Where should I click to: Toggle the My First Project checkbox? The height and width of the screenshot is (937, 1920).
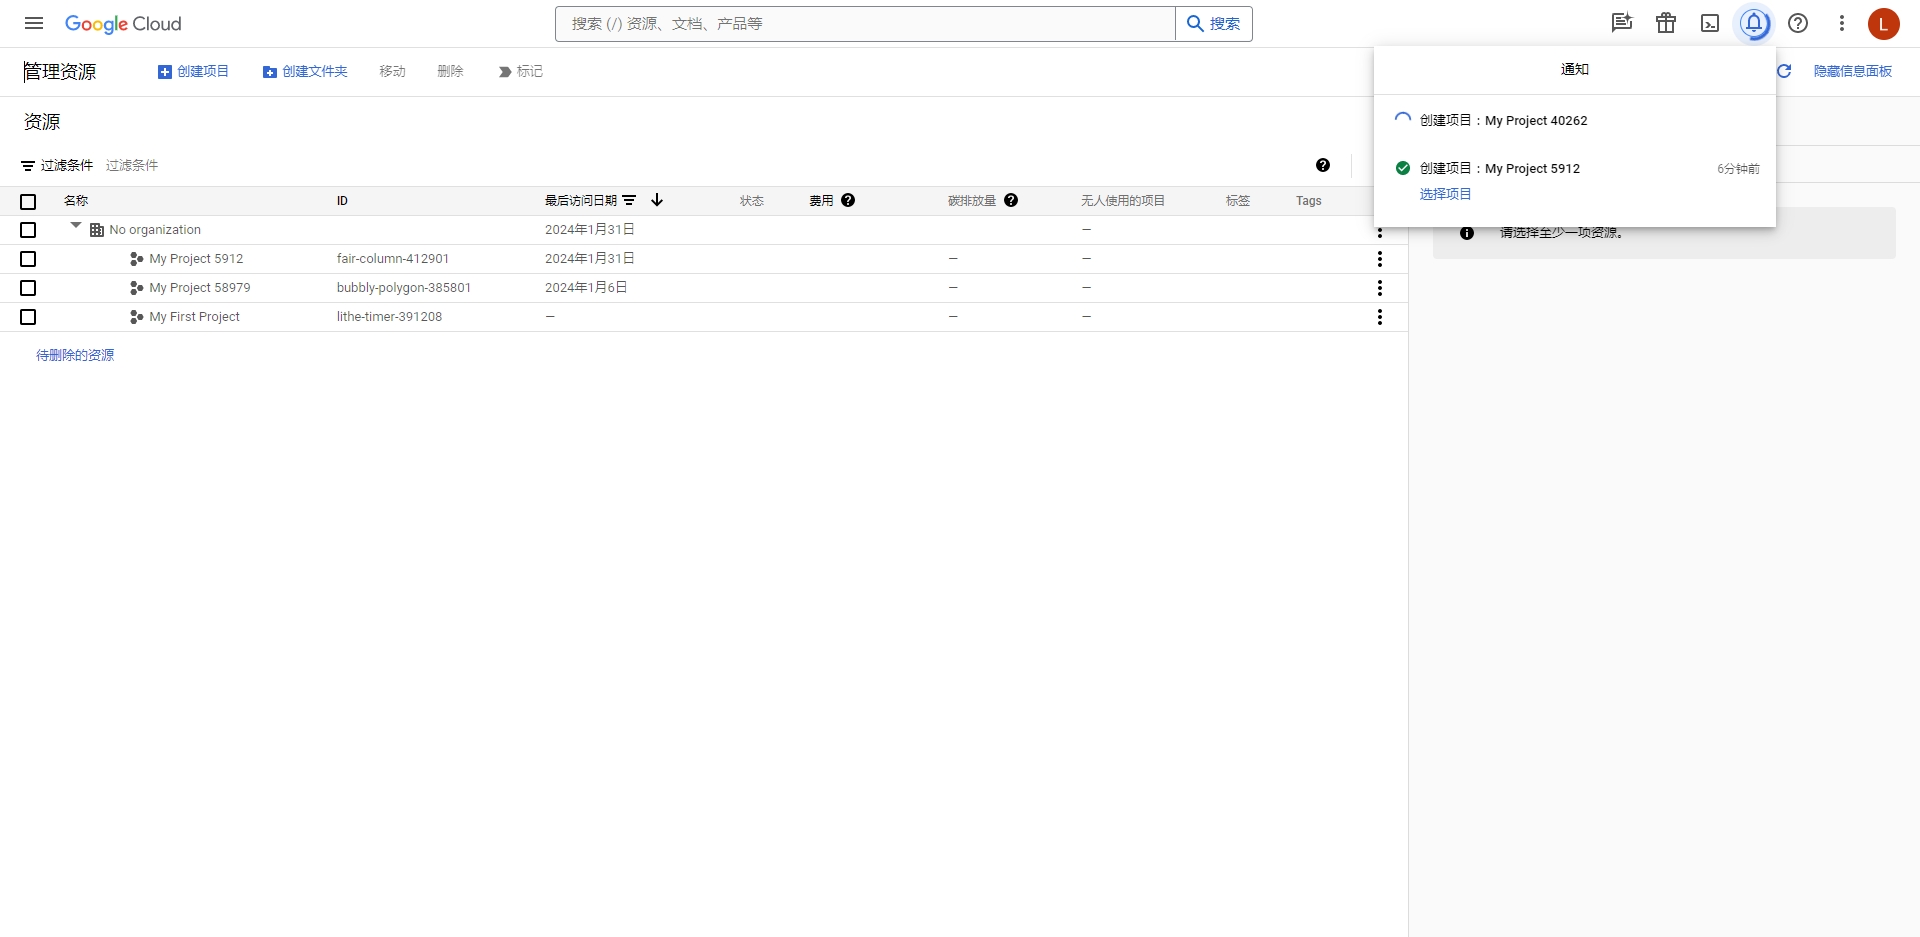pyautogui.click(x=28, y=317)
